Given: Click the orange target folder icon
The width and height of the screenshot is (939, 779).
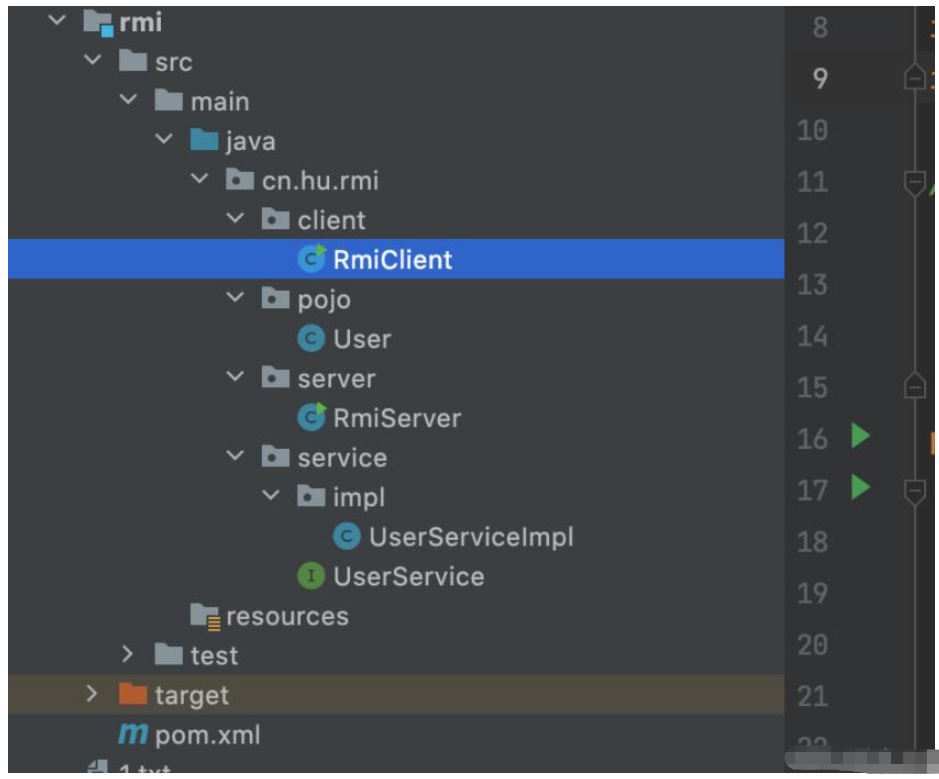Looking at the screenshot, I should 133,695.
